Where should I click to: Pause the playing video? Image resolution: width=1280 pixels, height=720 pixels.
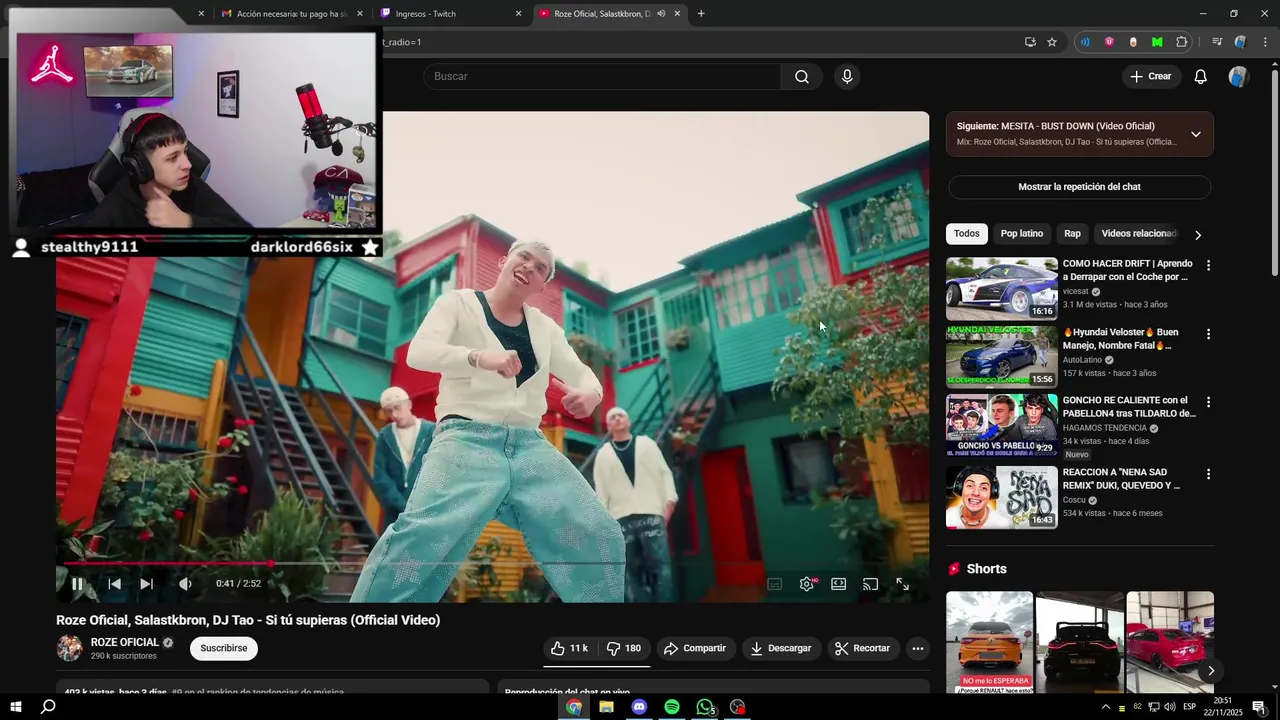[x=77, y=584]
